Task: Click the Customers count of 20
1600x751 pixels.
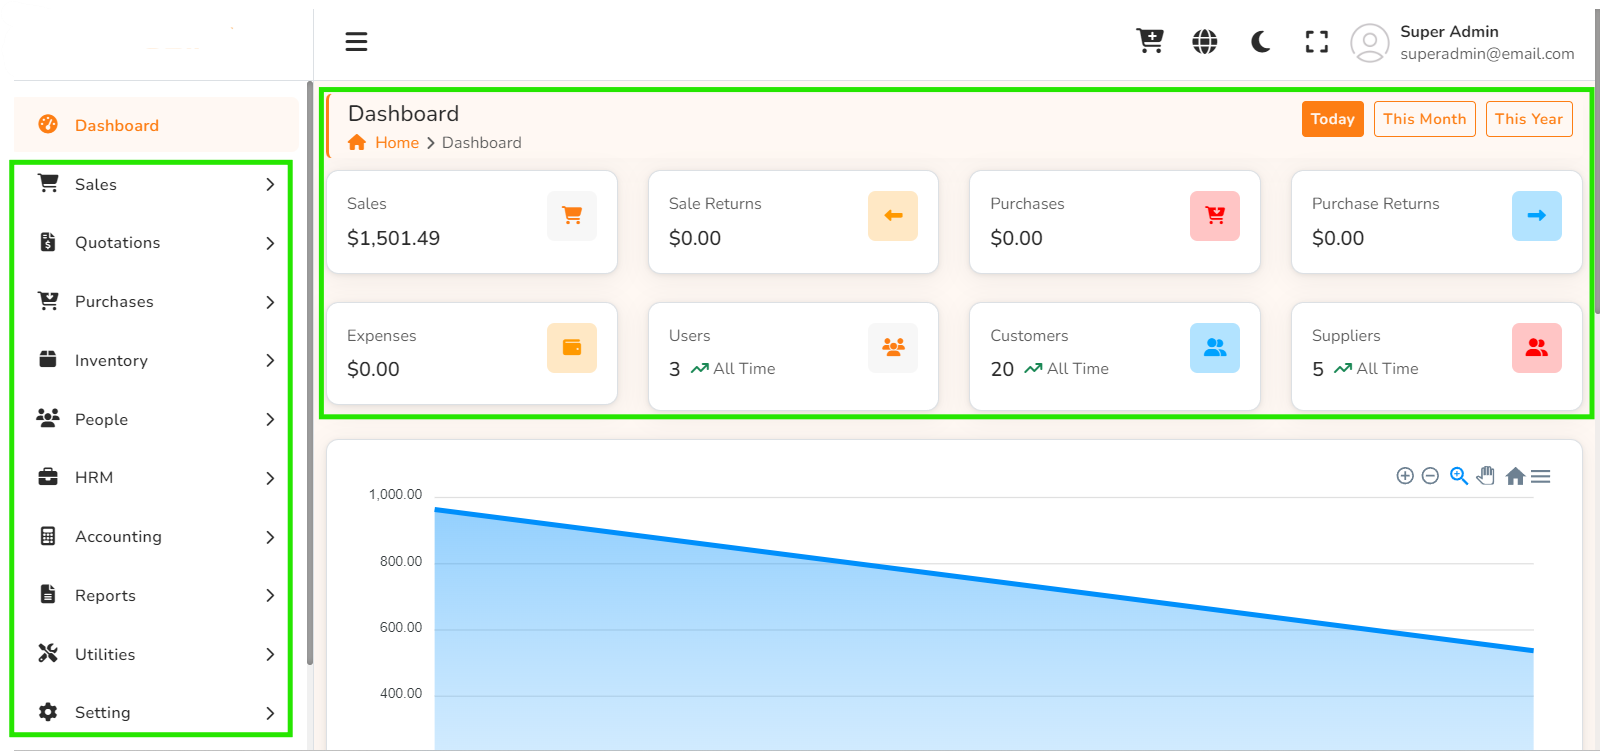Action: (1002, 369)
